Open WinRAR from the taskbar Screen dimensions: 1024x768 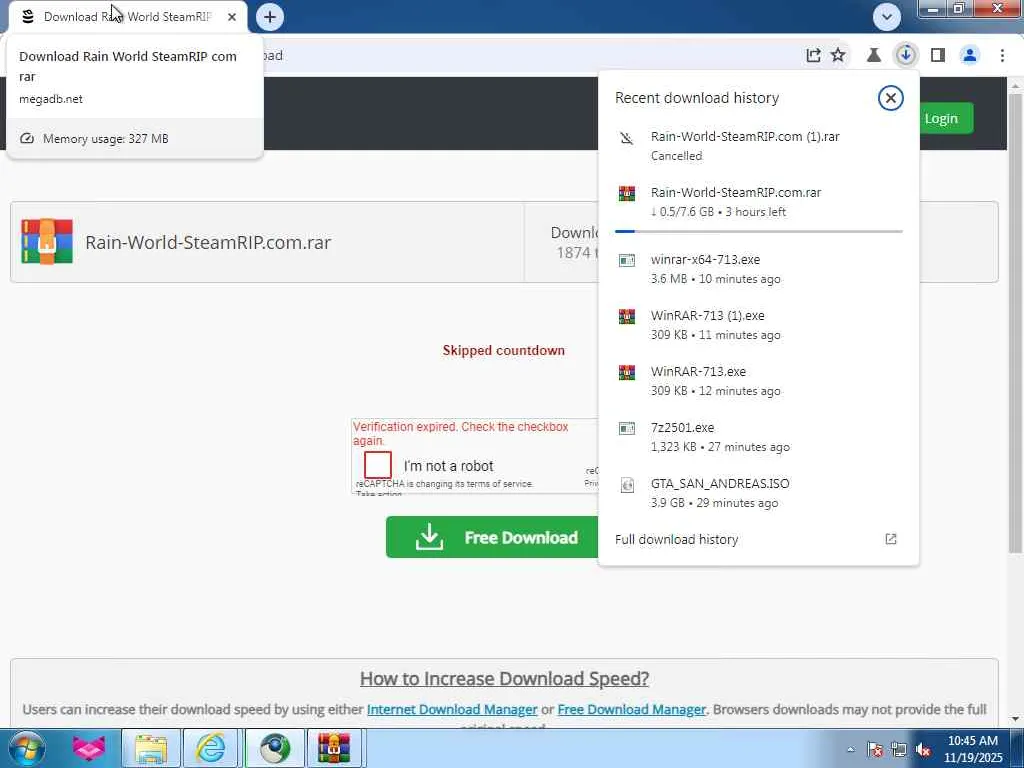pyautogui.click(x=334, y=748)
